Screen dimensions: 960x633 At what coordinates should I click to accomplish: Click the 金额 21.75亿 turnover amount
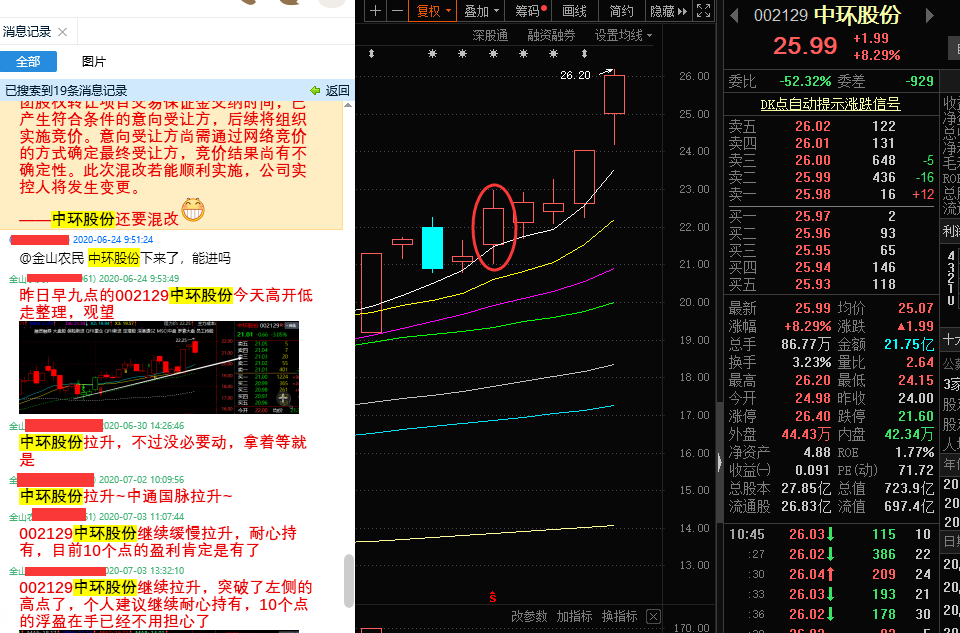tap(909, 344)
